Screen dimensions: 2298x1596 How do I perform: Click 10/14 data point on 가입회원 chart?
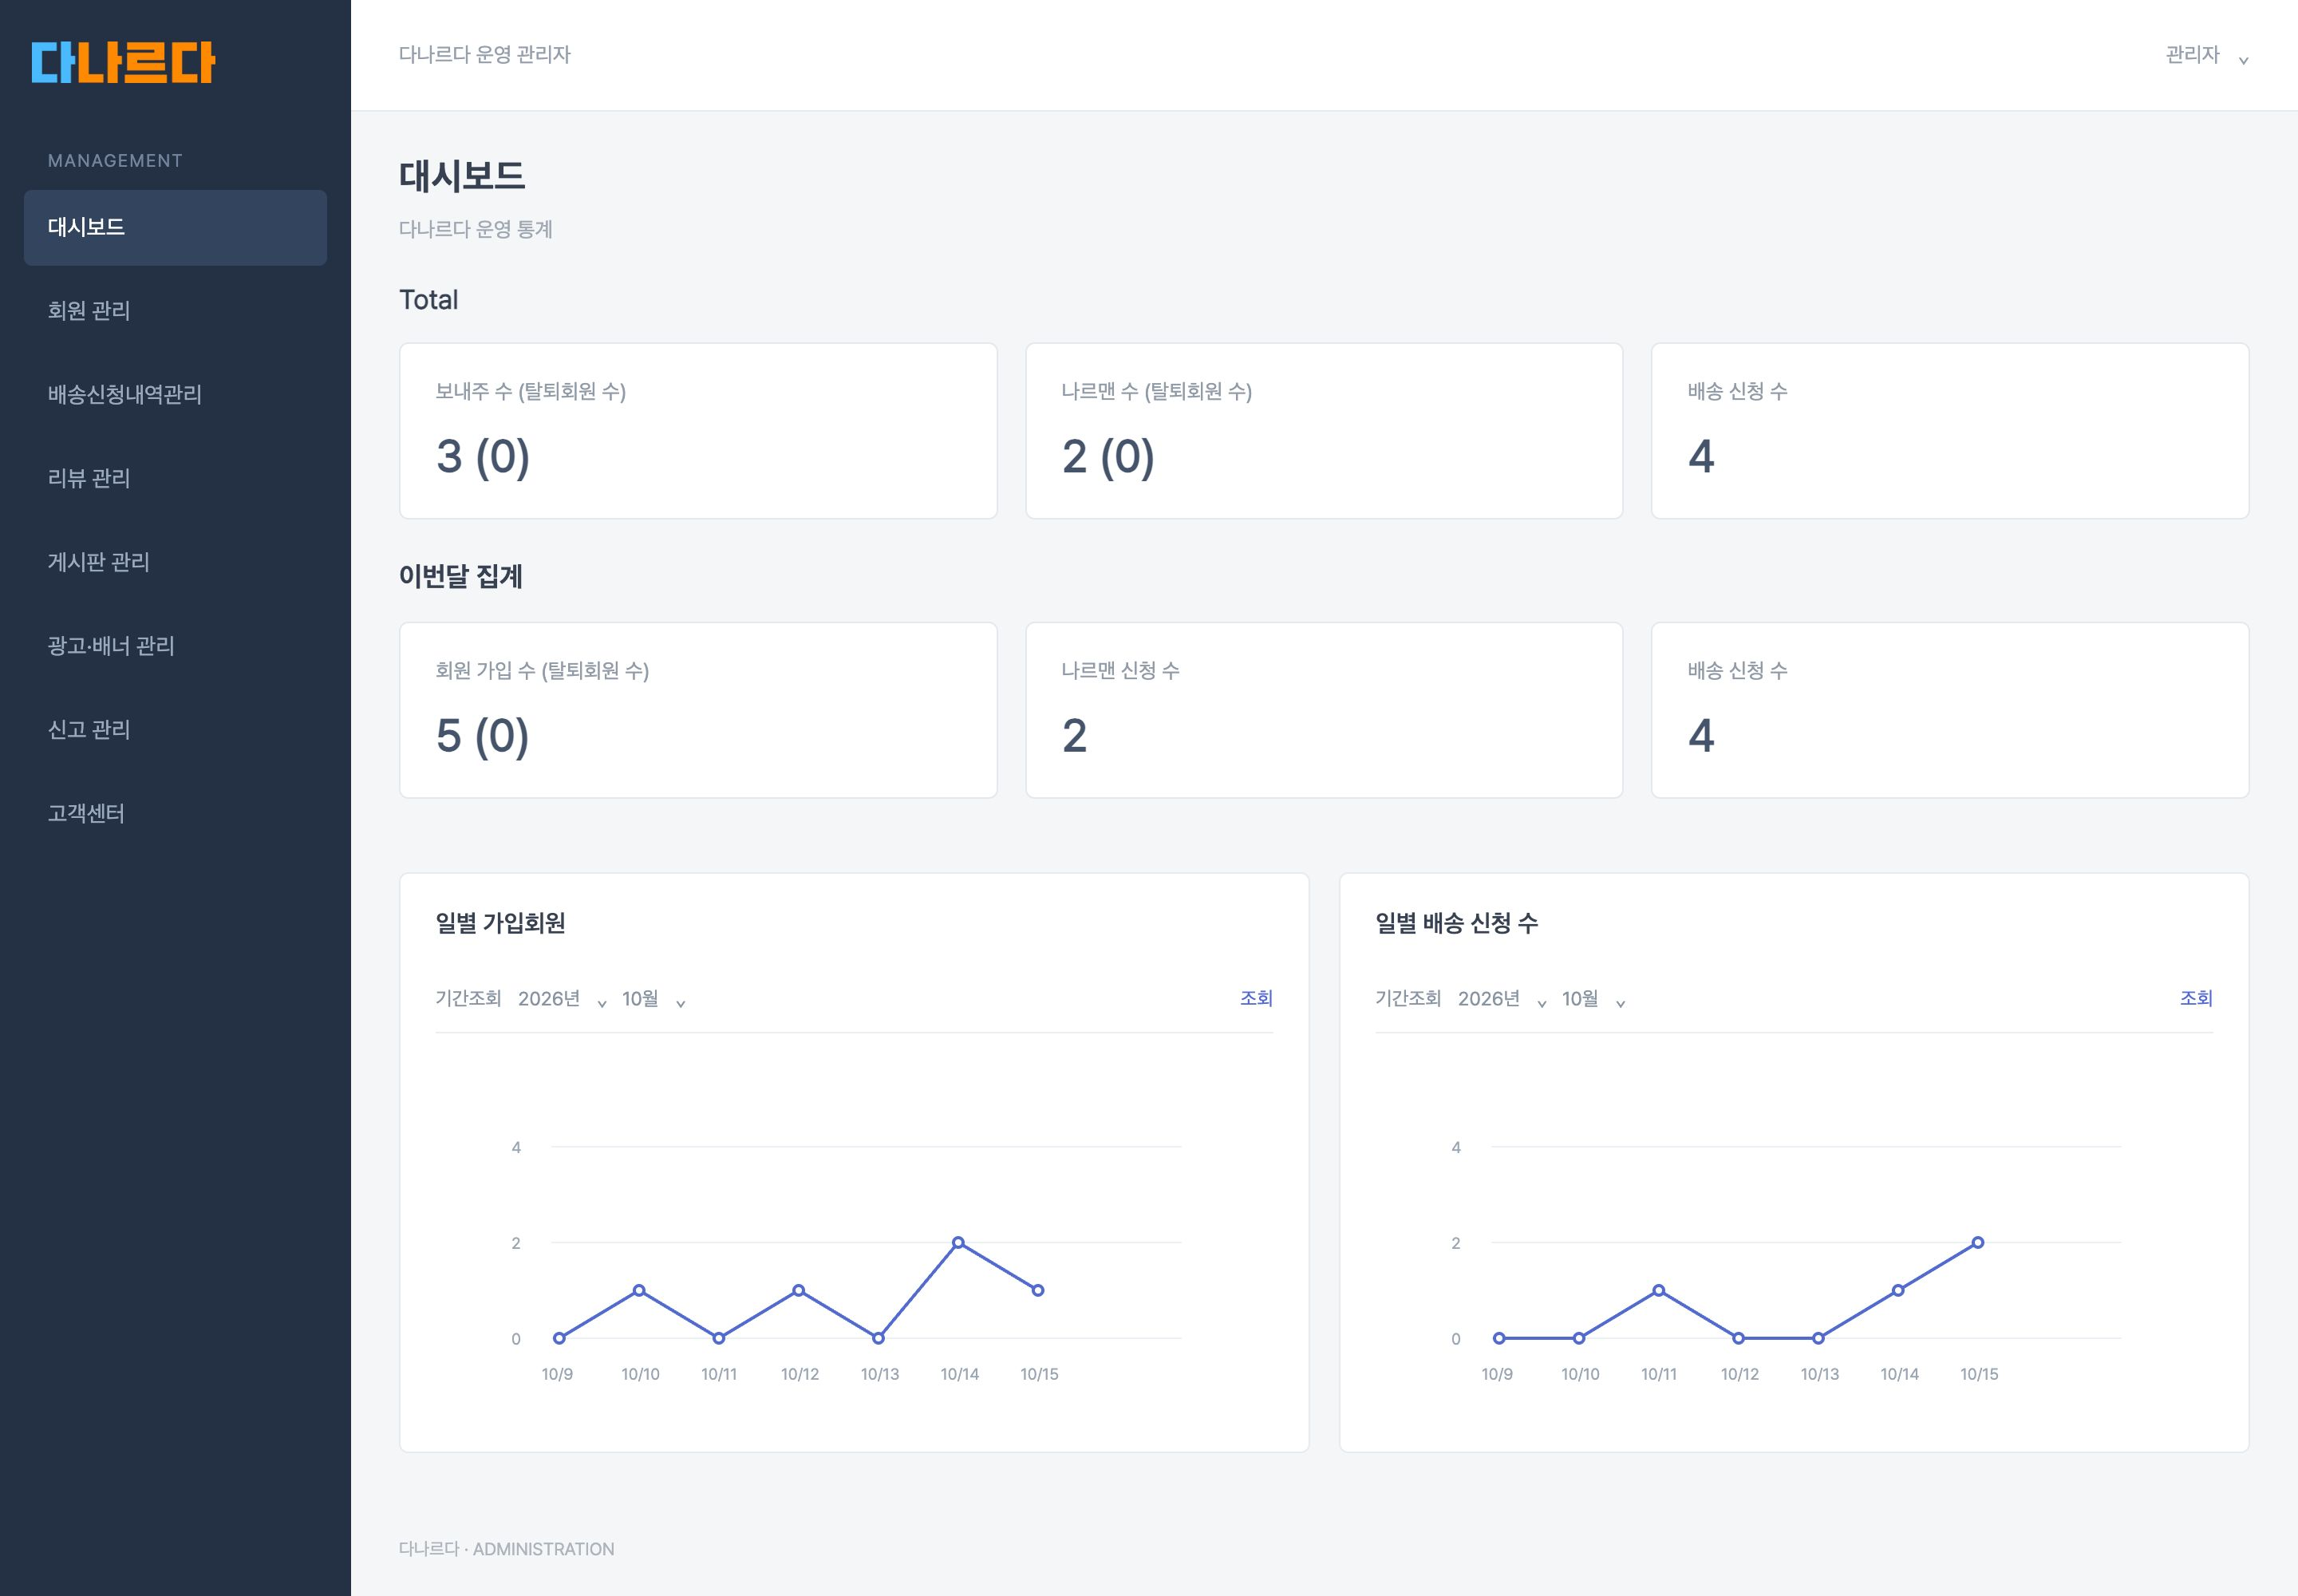coord(958,1242)
